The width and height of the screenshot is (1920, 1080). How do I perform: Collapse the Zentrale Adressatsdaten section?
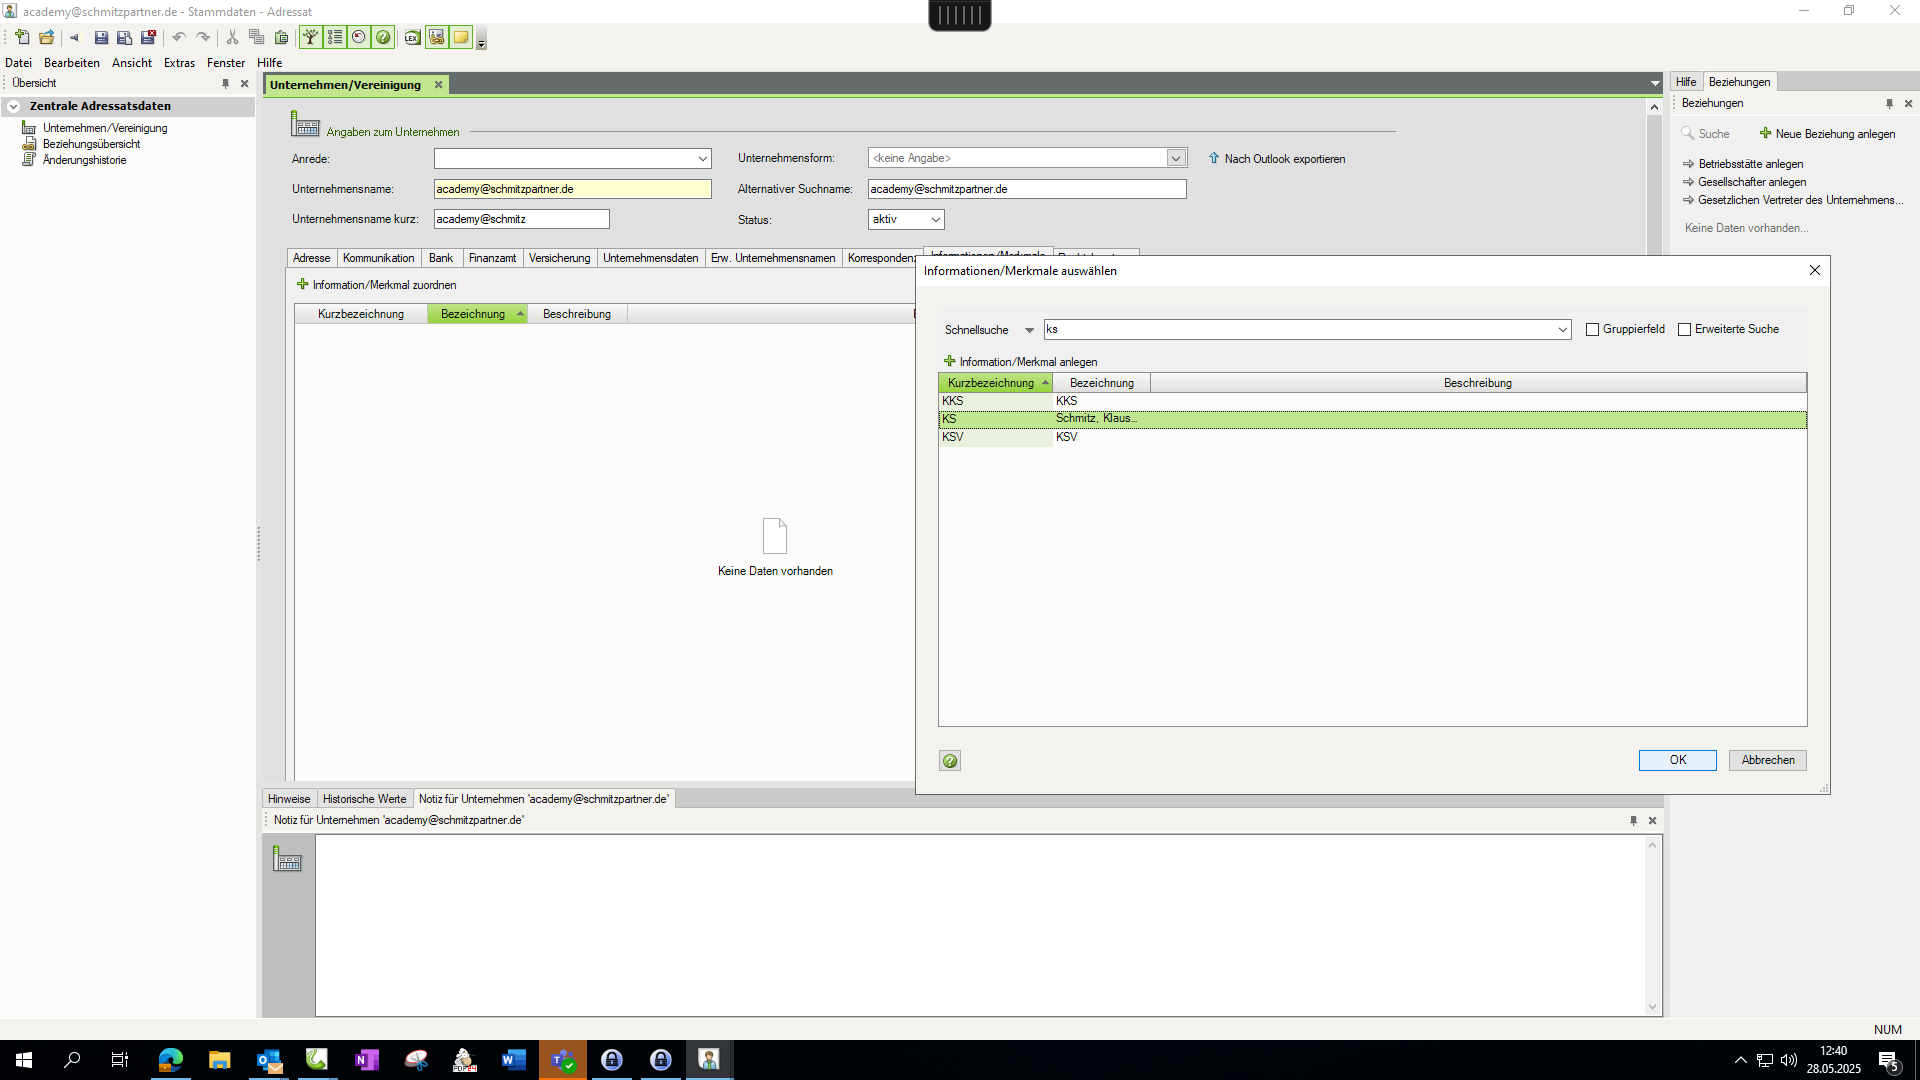(x=14, y=106)
